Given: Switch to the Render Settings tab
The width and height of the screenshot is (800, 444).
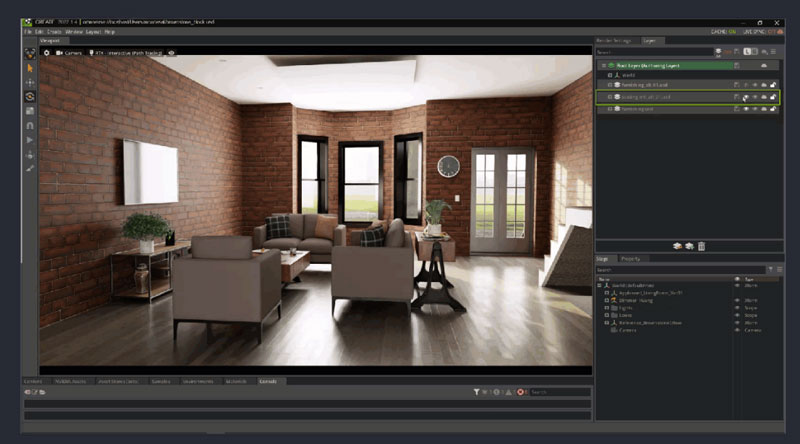Looking at the screenshot, I should (x=613, y=41).
